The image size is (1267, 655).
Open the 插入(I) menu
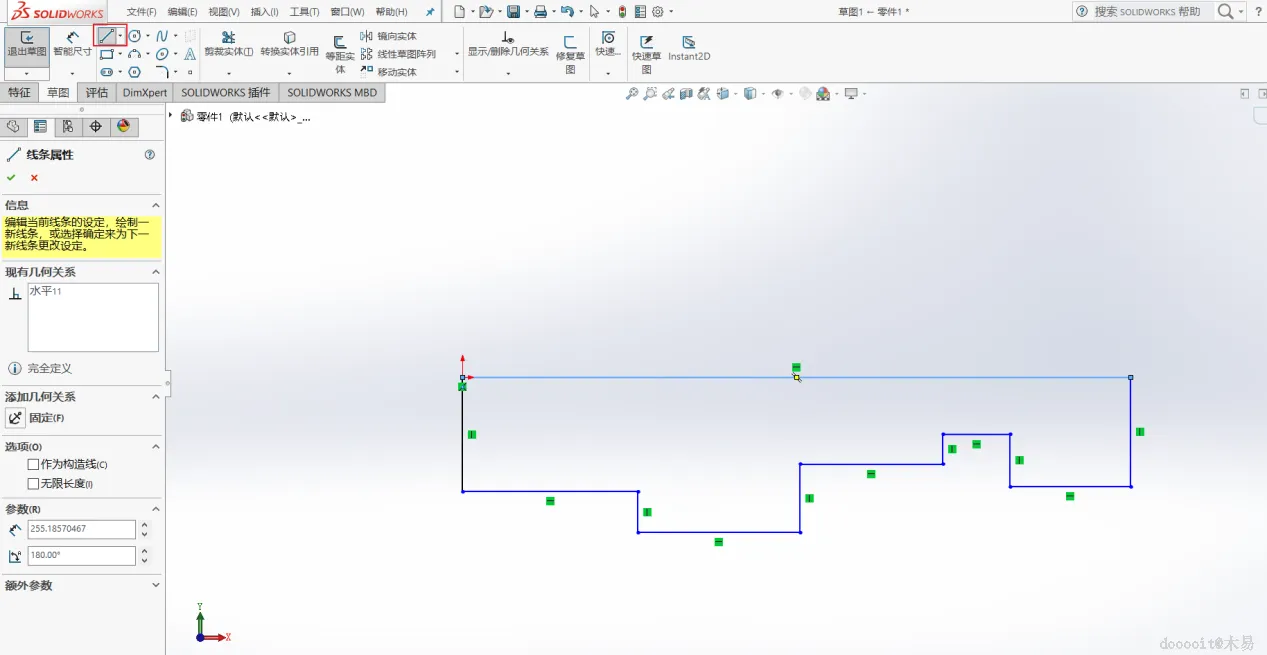click(264, 12)
